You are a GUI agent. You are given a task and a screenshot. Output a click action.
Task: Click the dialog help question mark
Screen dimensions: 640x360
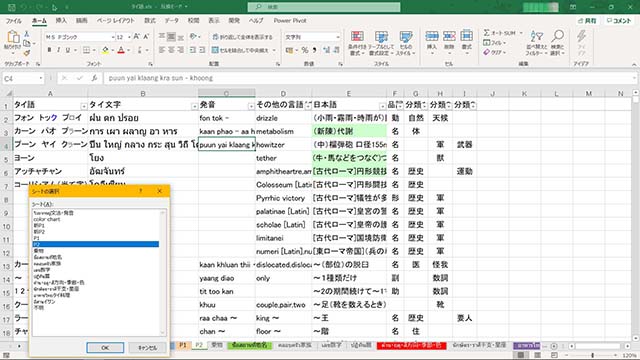pyautogui.click(x=141, y=191)
